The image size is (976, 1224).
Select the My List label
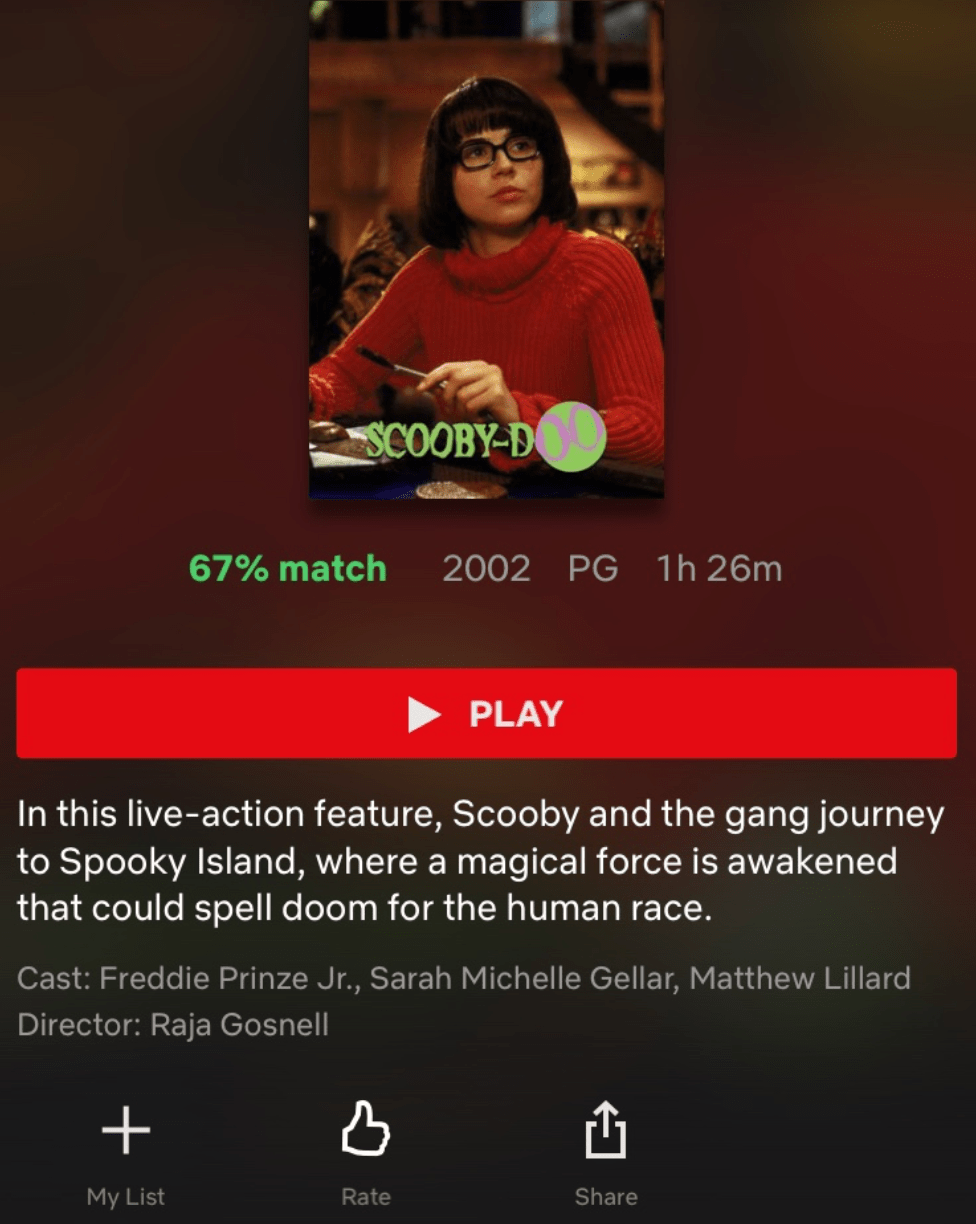pos(126,1197)
